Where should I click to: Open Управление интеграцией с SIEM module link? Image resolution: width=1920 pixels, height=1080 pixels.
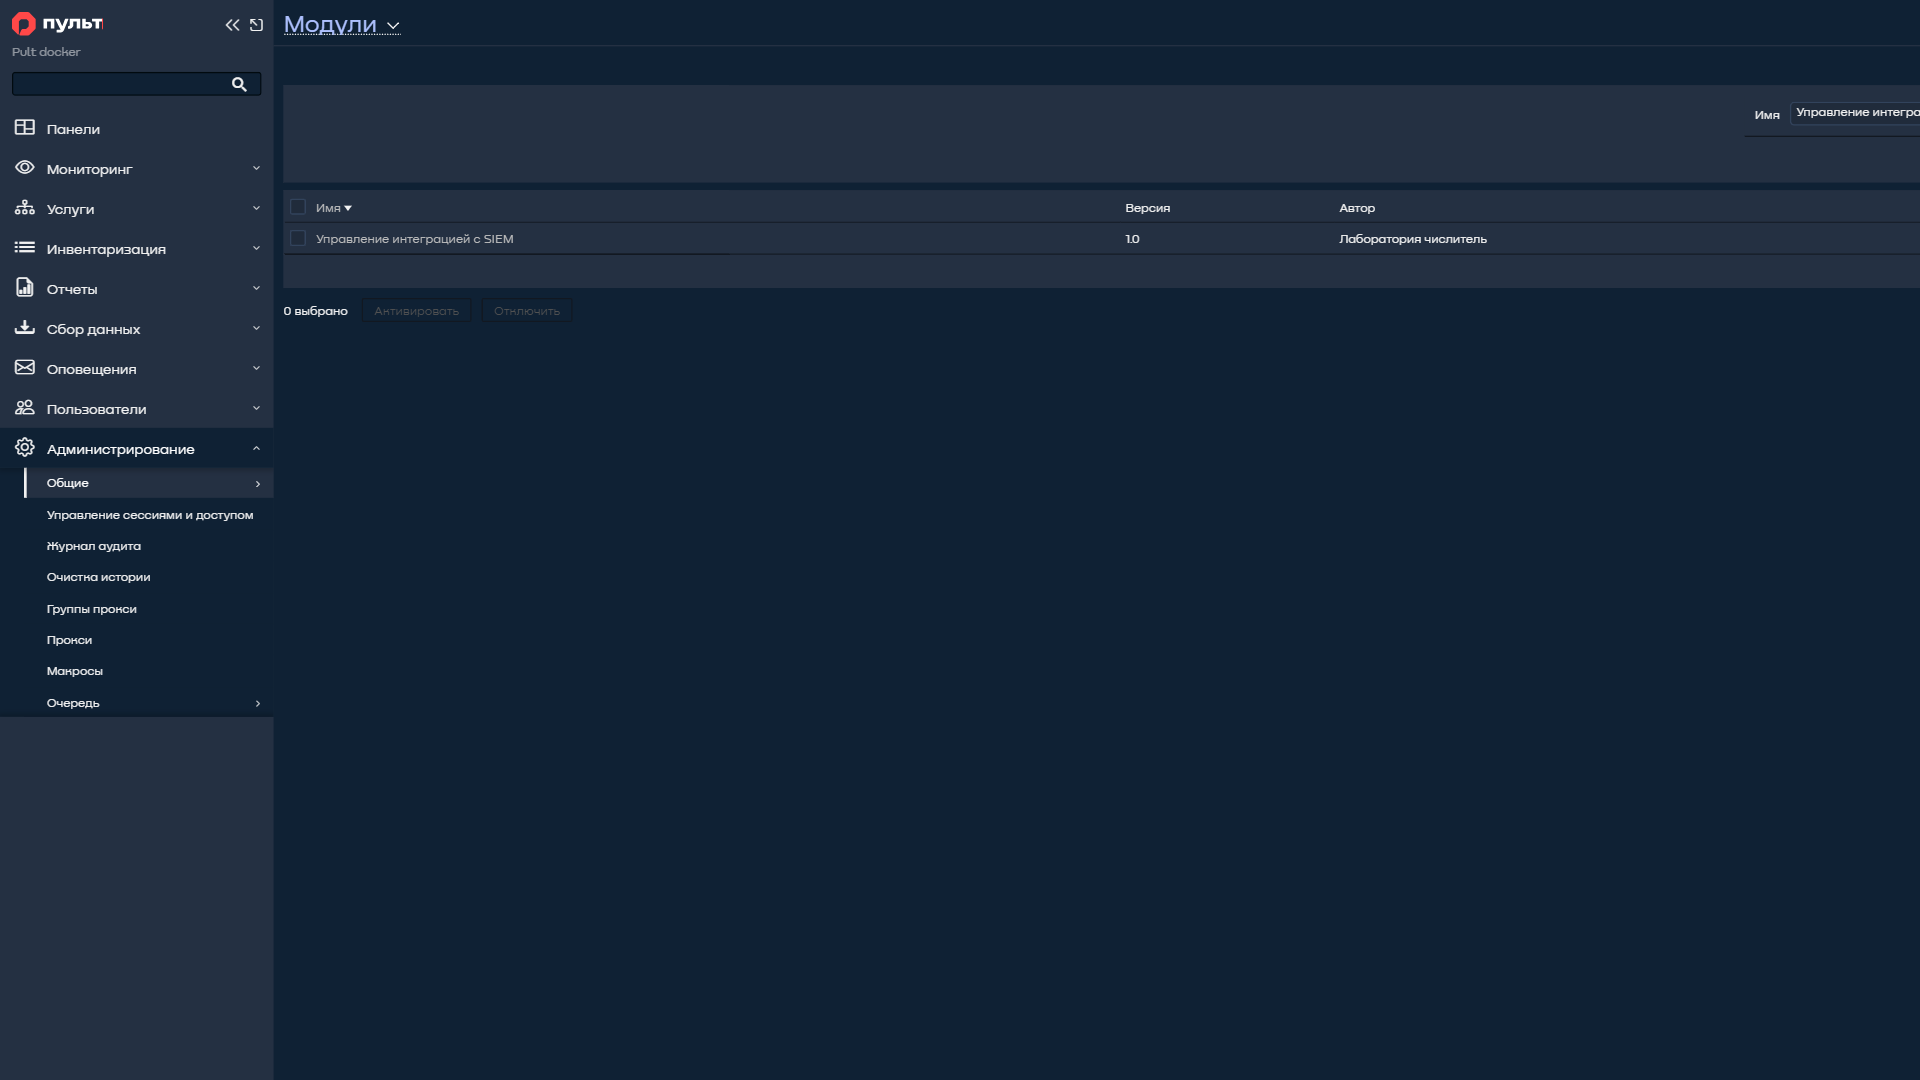point(415,239)
